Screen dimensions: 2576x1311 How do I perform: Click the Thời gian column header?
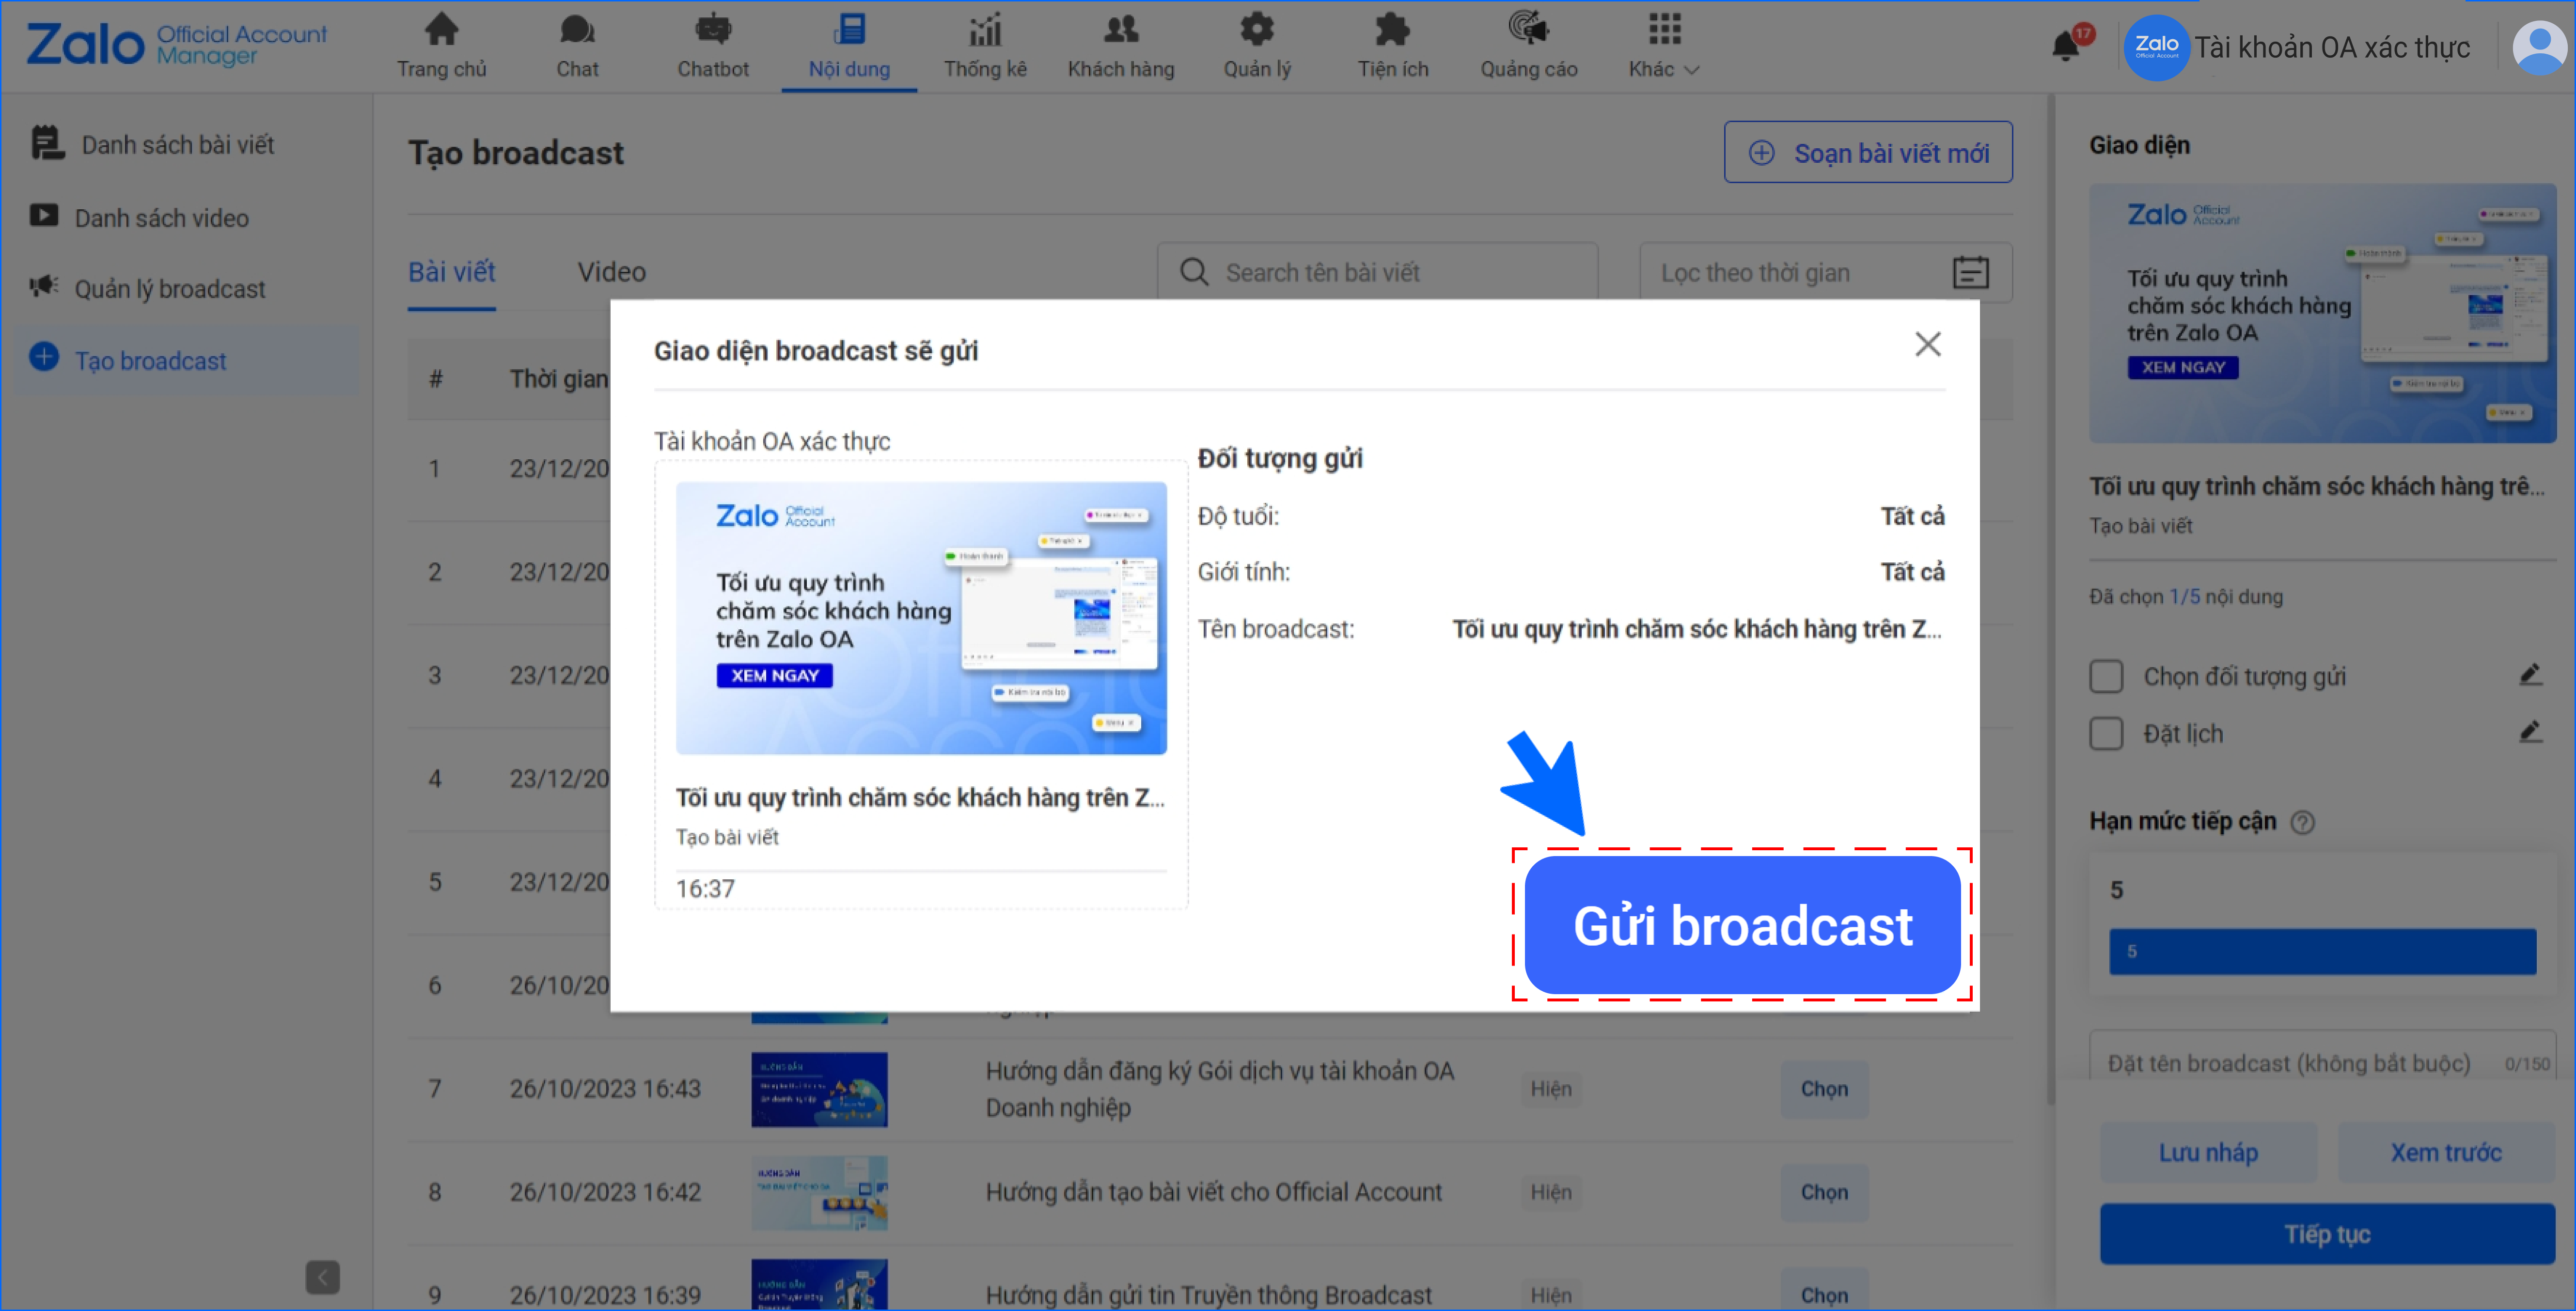559,379
